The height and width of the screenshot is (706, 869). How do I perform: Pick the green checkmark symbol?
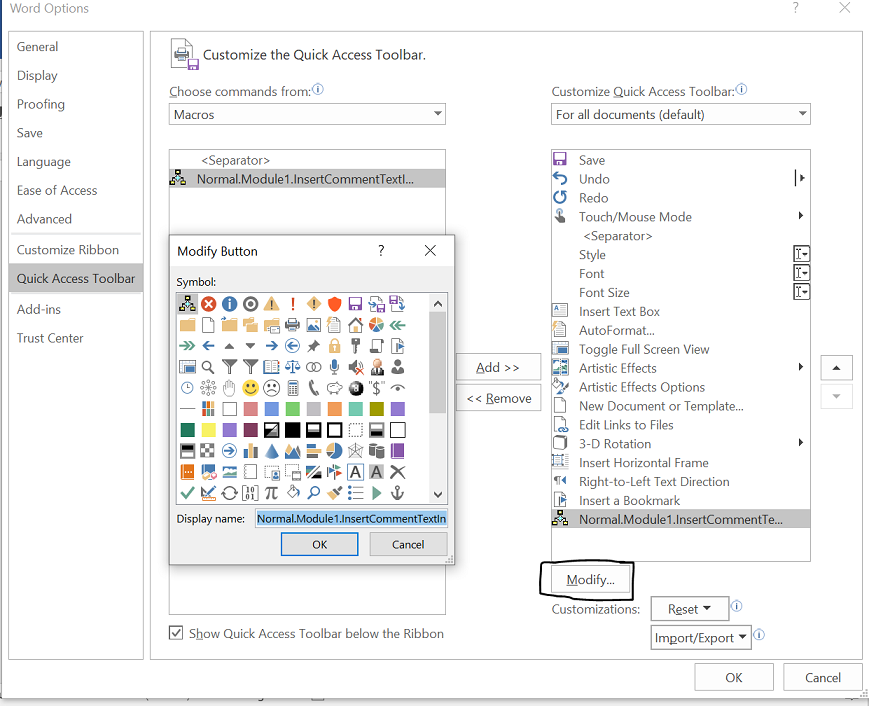pos(187,493)
